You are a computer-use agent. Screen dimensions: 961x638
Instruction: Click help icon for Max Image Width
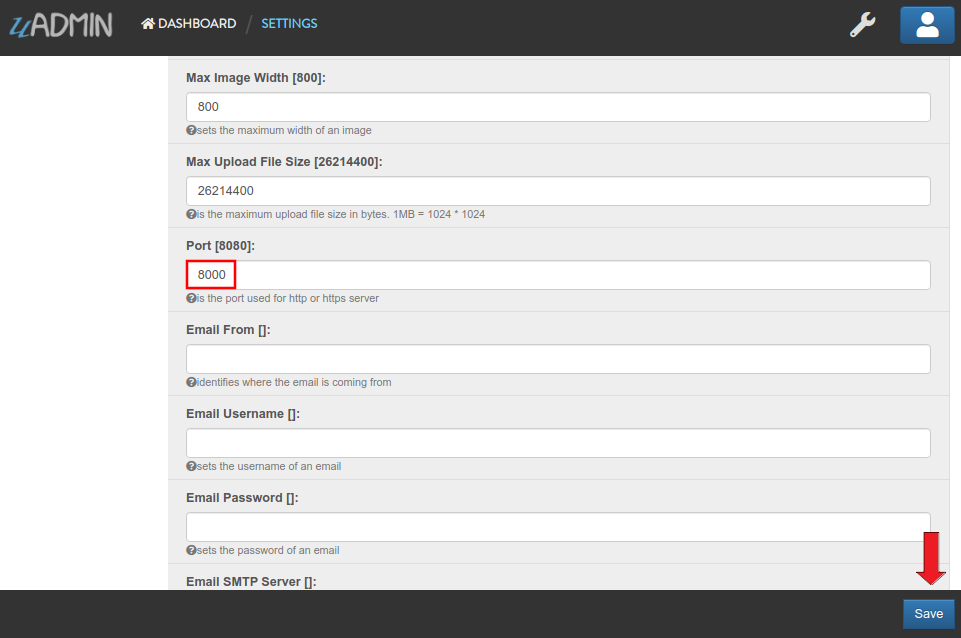(x=191, y=131)
